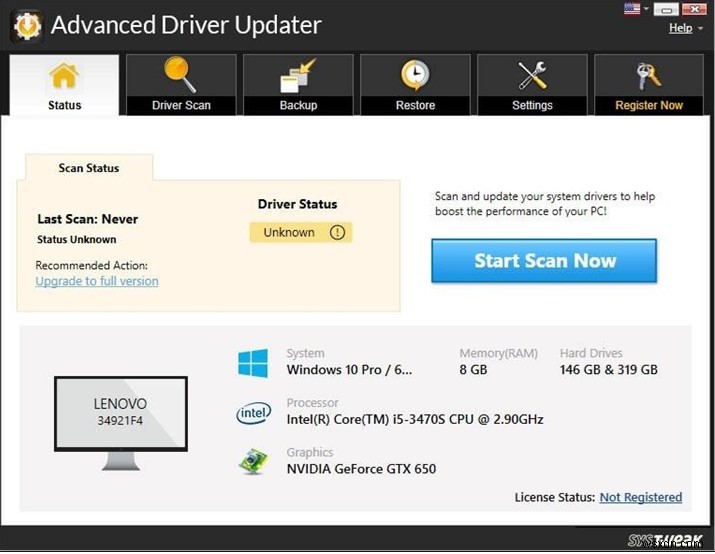
Task: Click the Not Registered license link
Action: (641, 497)
